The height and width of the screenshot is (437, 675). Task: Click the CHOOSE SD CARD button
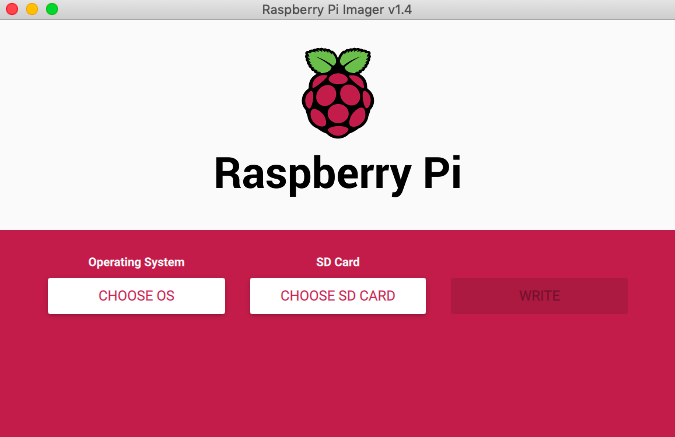[338, 296]
